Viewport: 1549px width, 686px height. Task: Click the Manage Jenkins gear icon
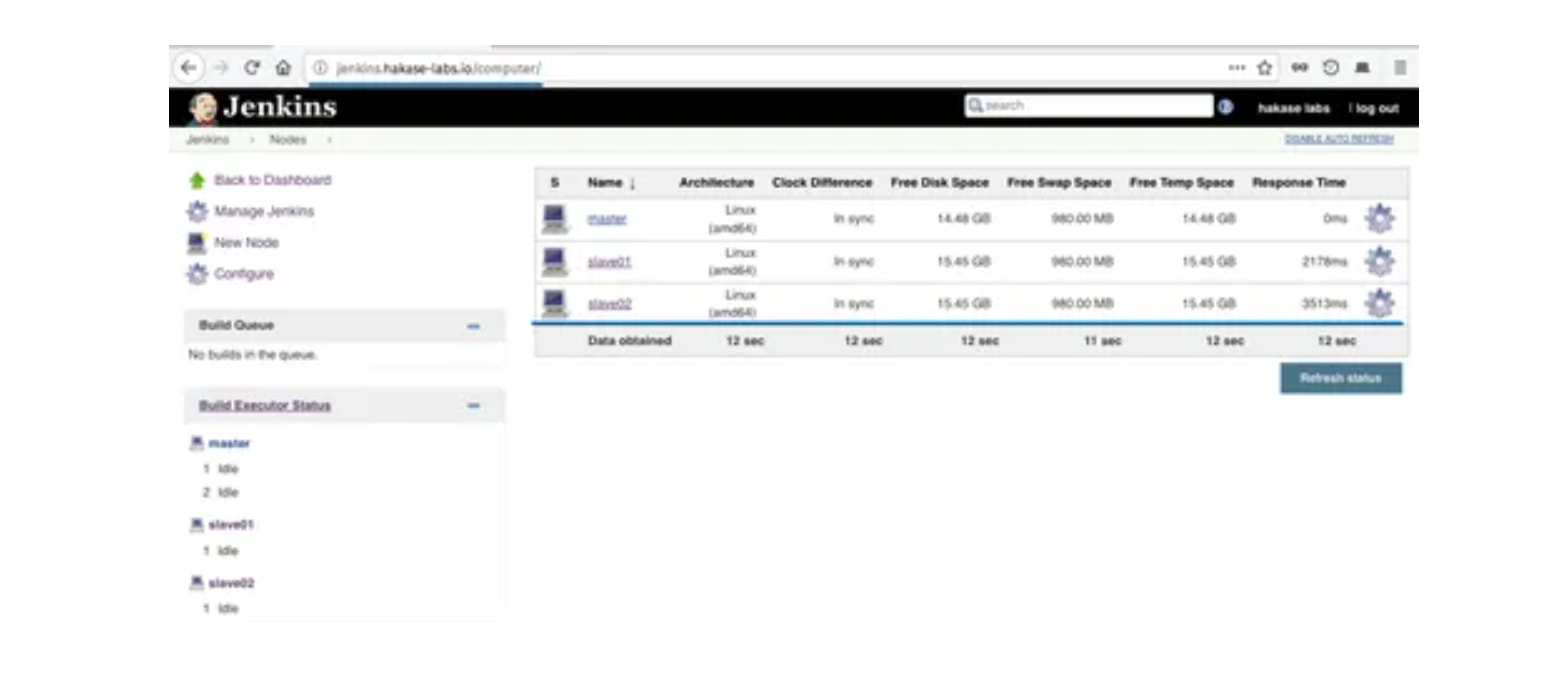coord(197,212)
